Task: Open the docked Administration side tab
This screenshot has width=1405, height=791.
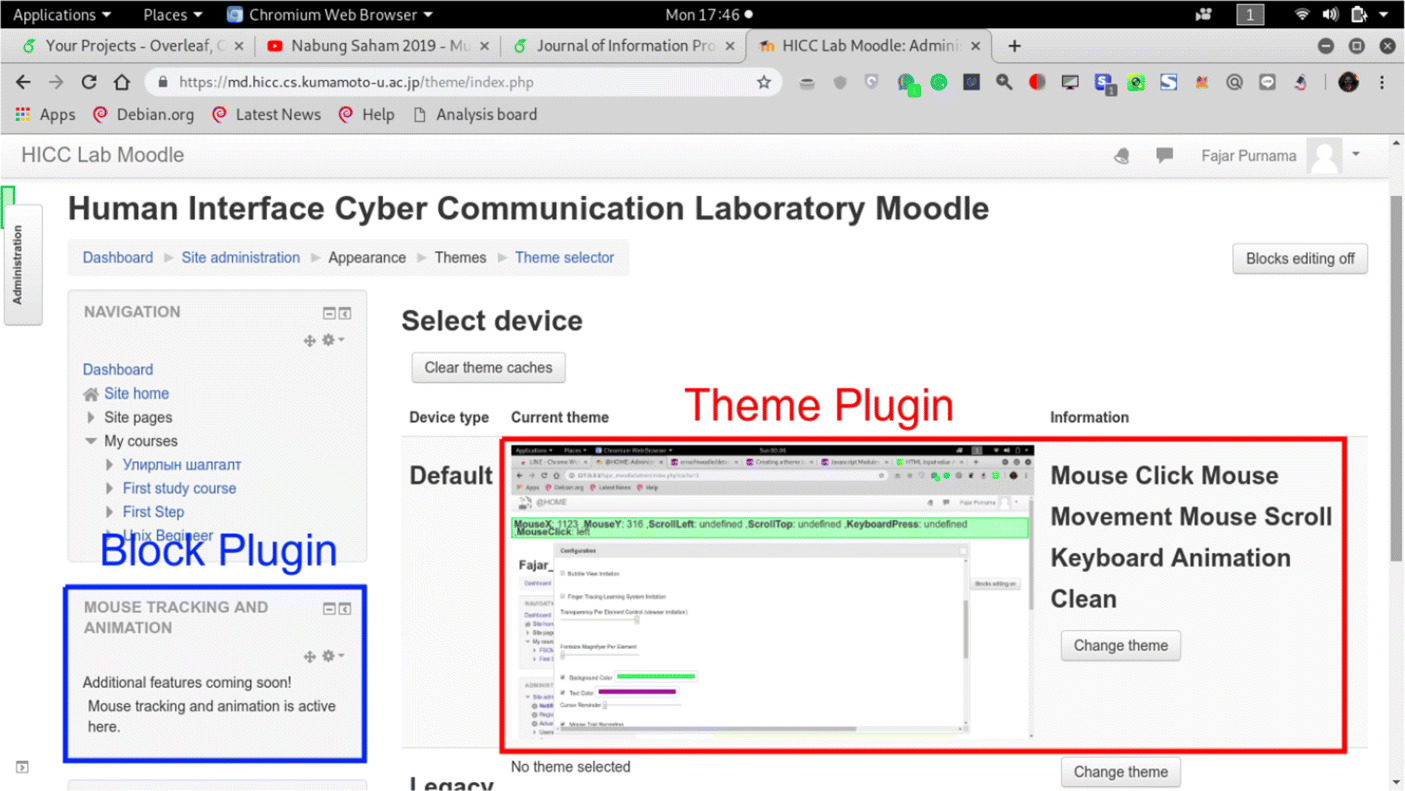Action: point(22,264)
